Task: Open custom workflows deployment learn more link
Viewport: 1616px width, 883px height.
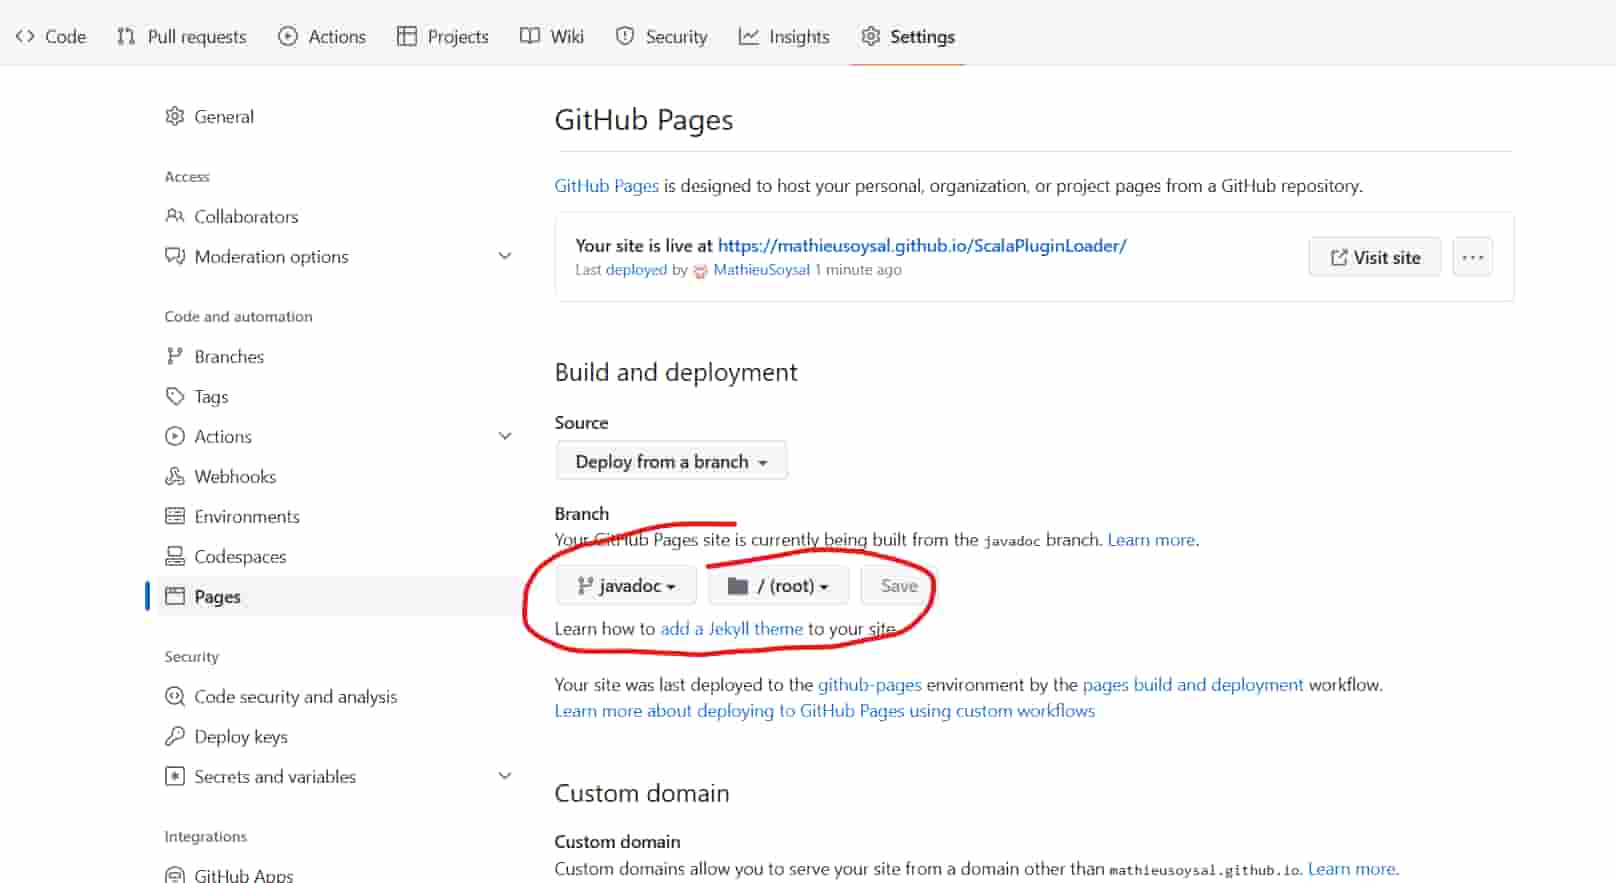Action: 825,711
